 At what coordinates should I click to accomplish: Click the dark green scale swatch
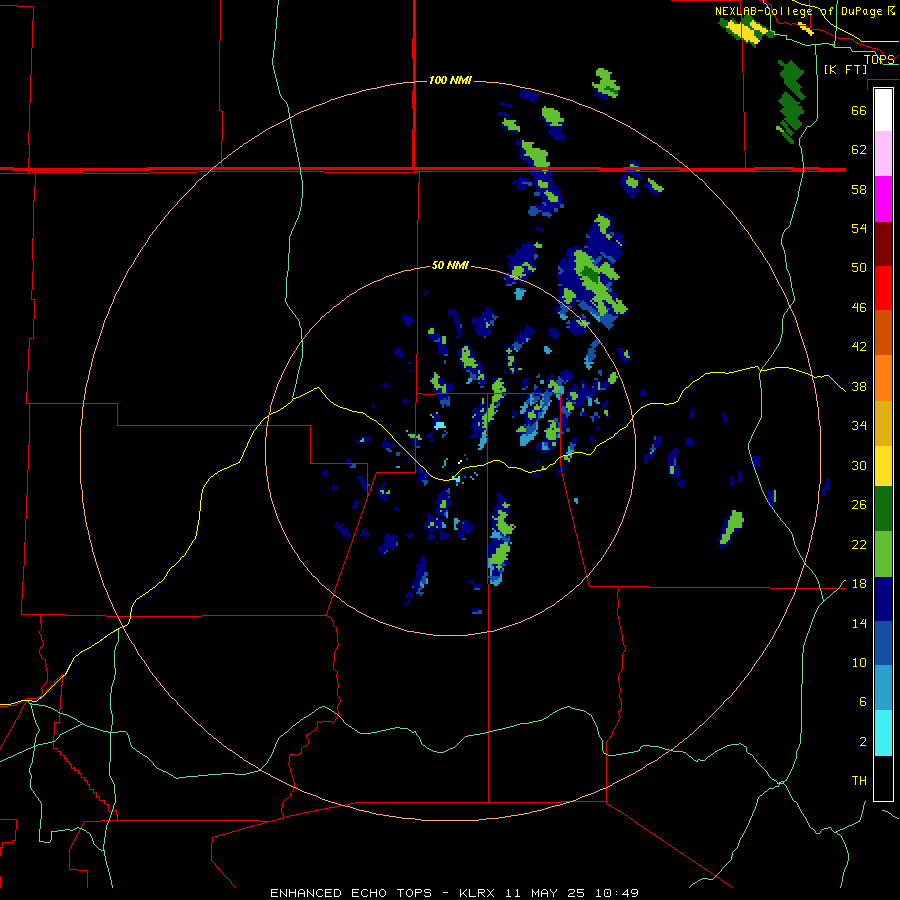click(883, 509)
